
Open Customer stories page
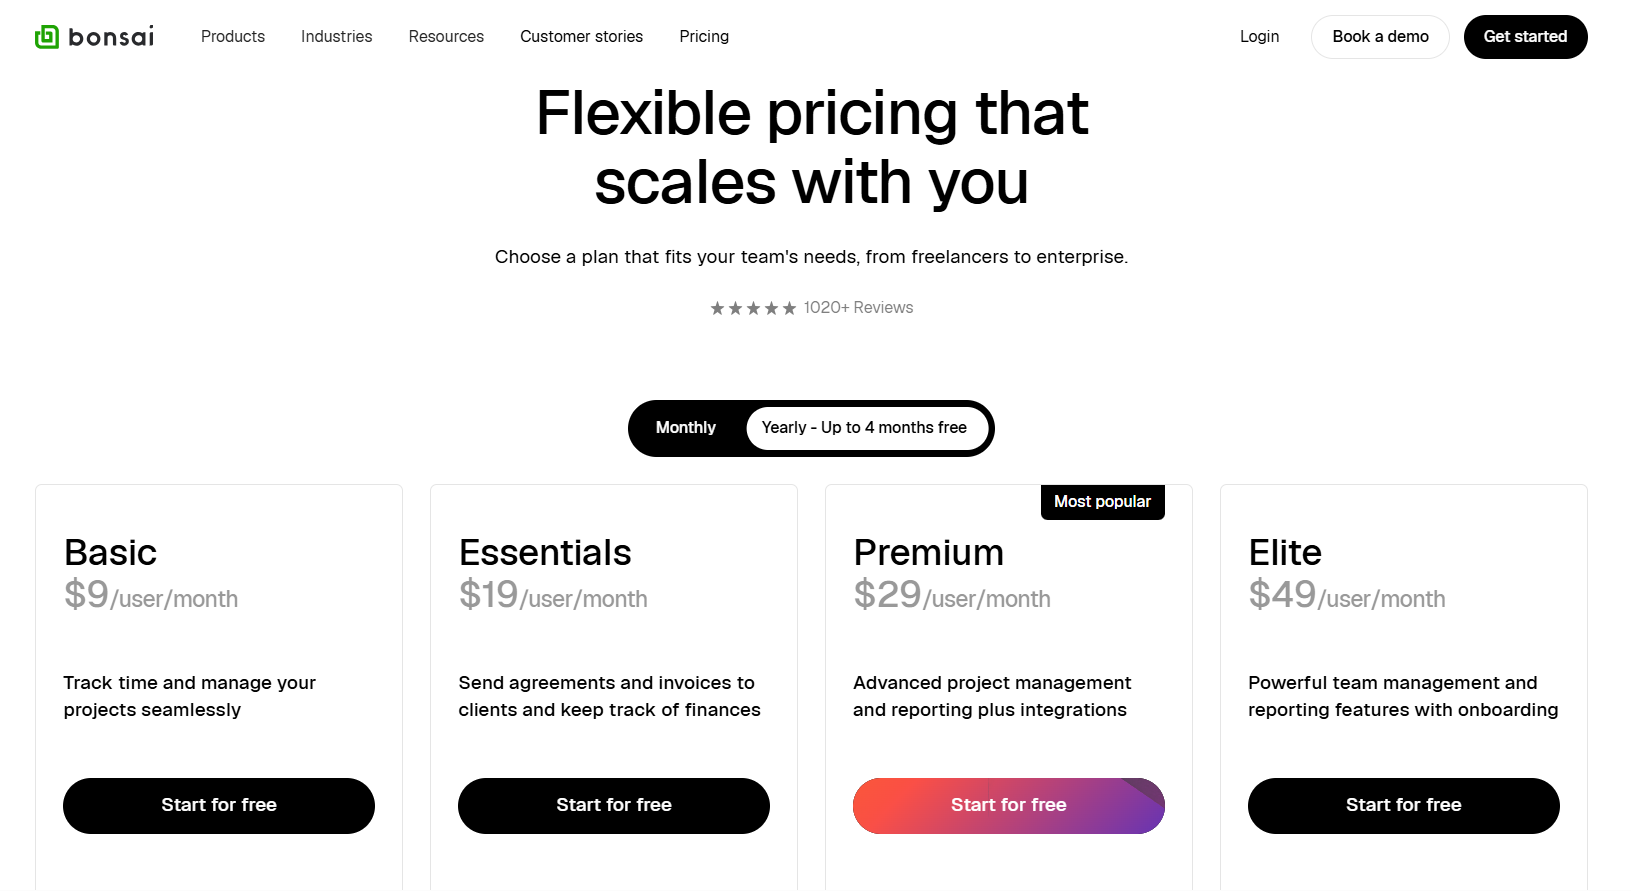click(x=581, y=37)
